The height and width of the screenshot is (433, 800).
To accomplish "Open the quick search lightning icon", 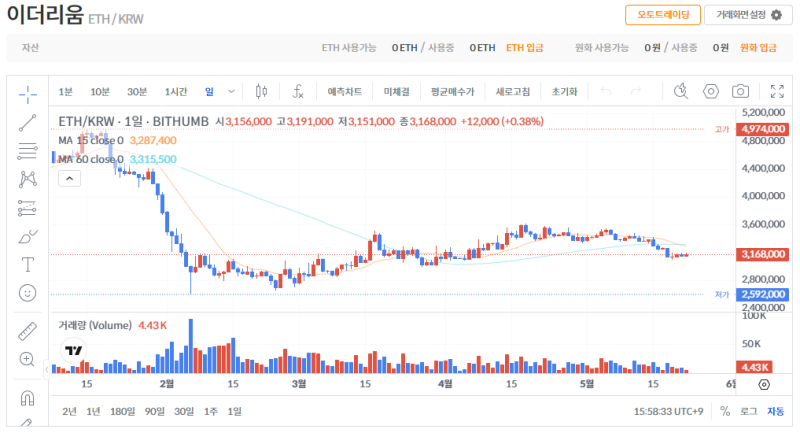I will click(x=681, y=91).
